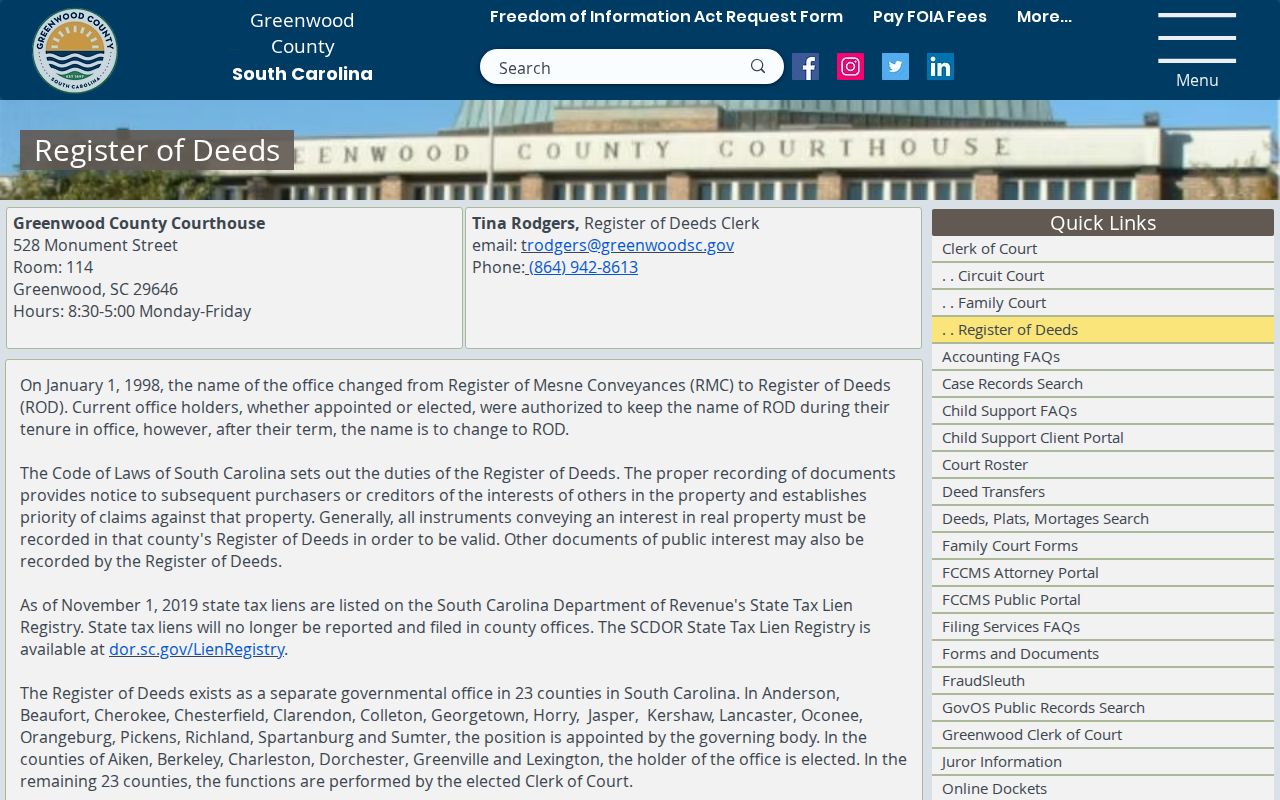This screenshot has width=1280, height=800.
Task: Open Clerk of Court quick link
Action: [x=1103, y=249]
